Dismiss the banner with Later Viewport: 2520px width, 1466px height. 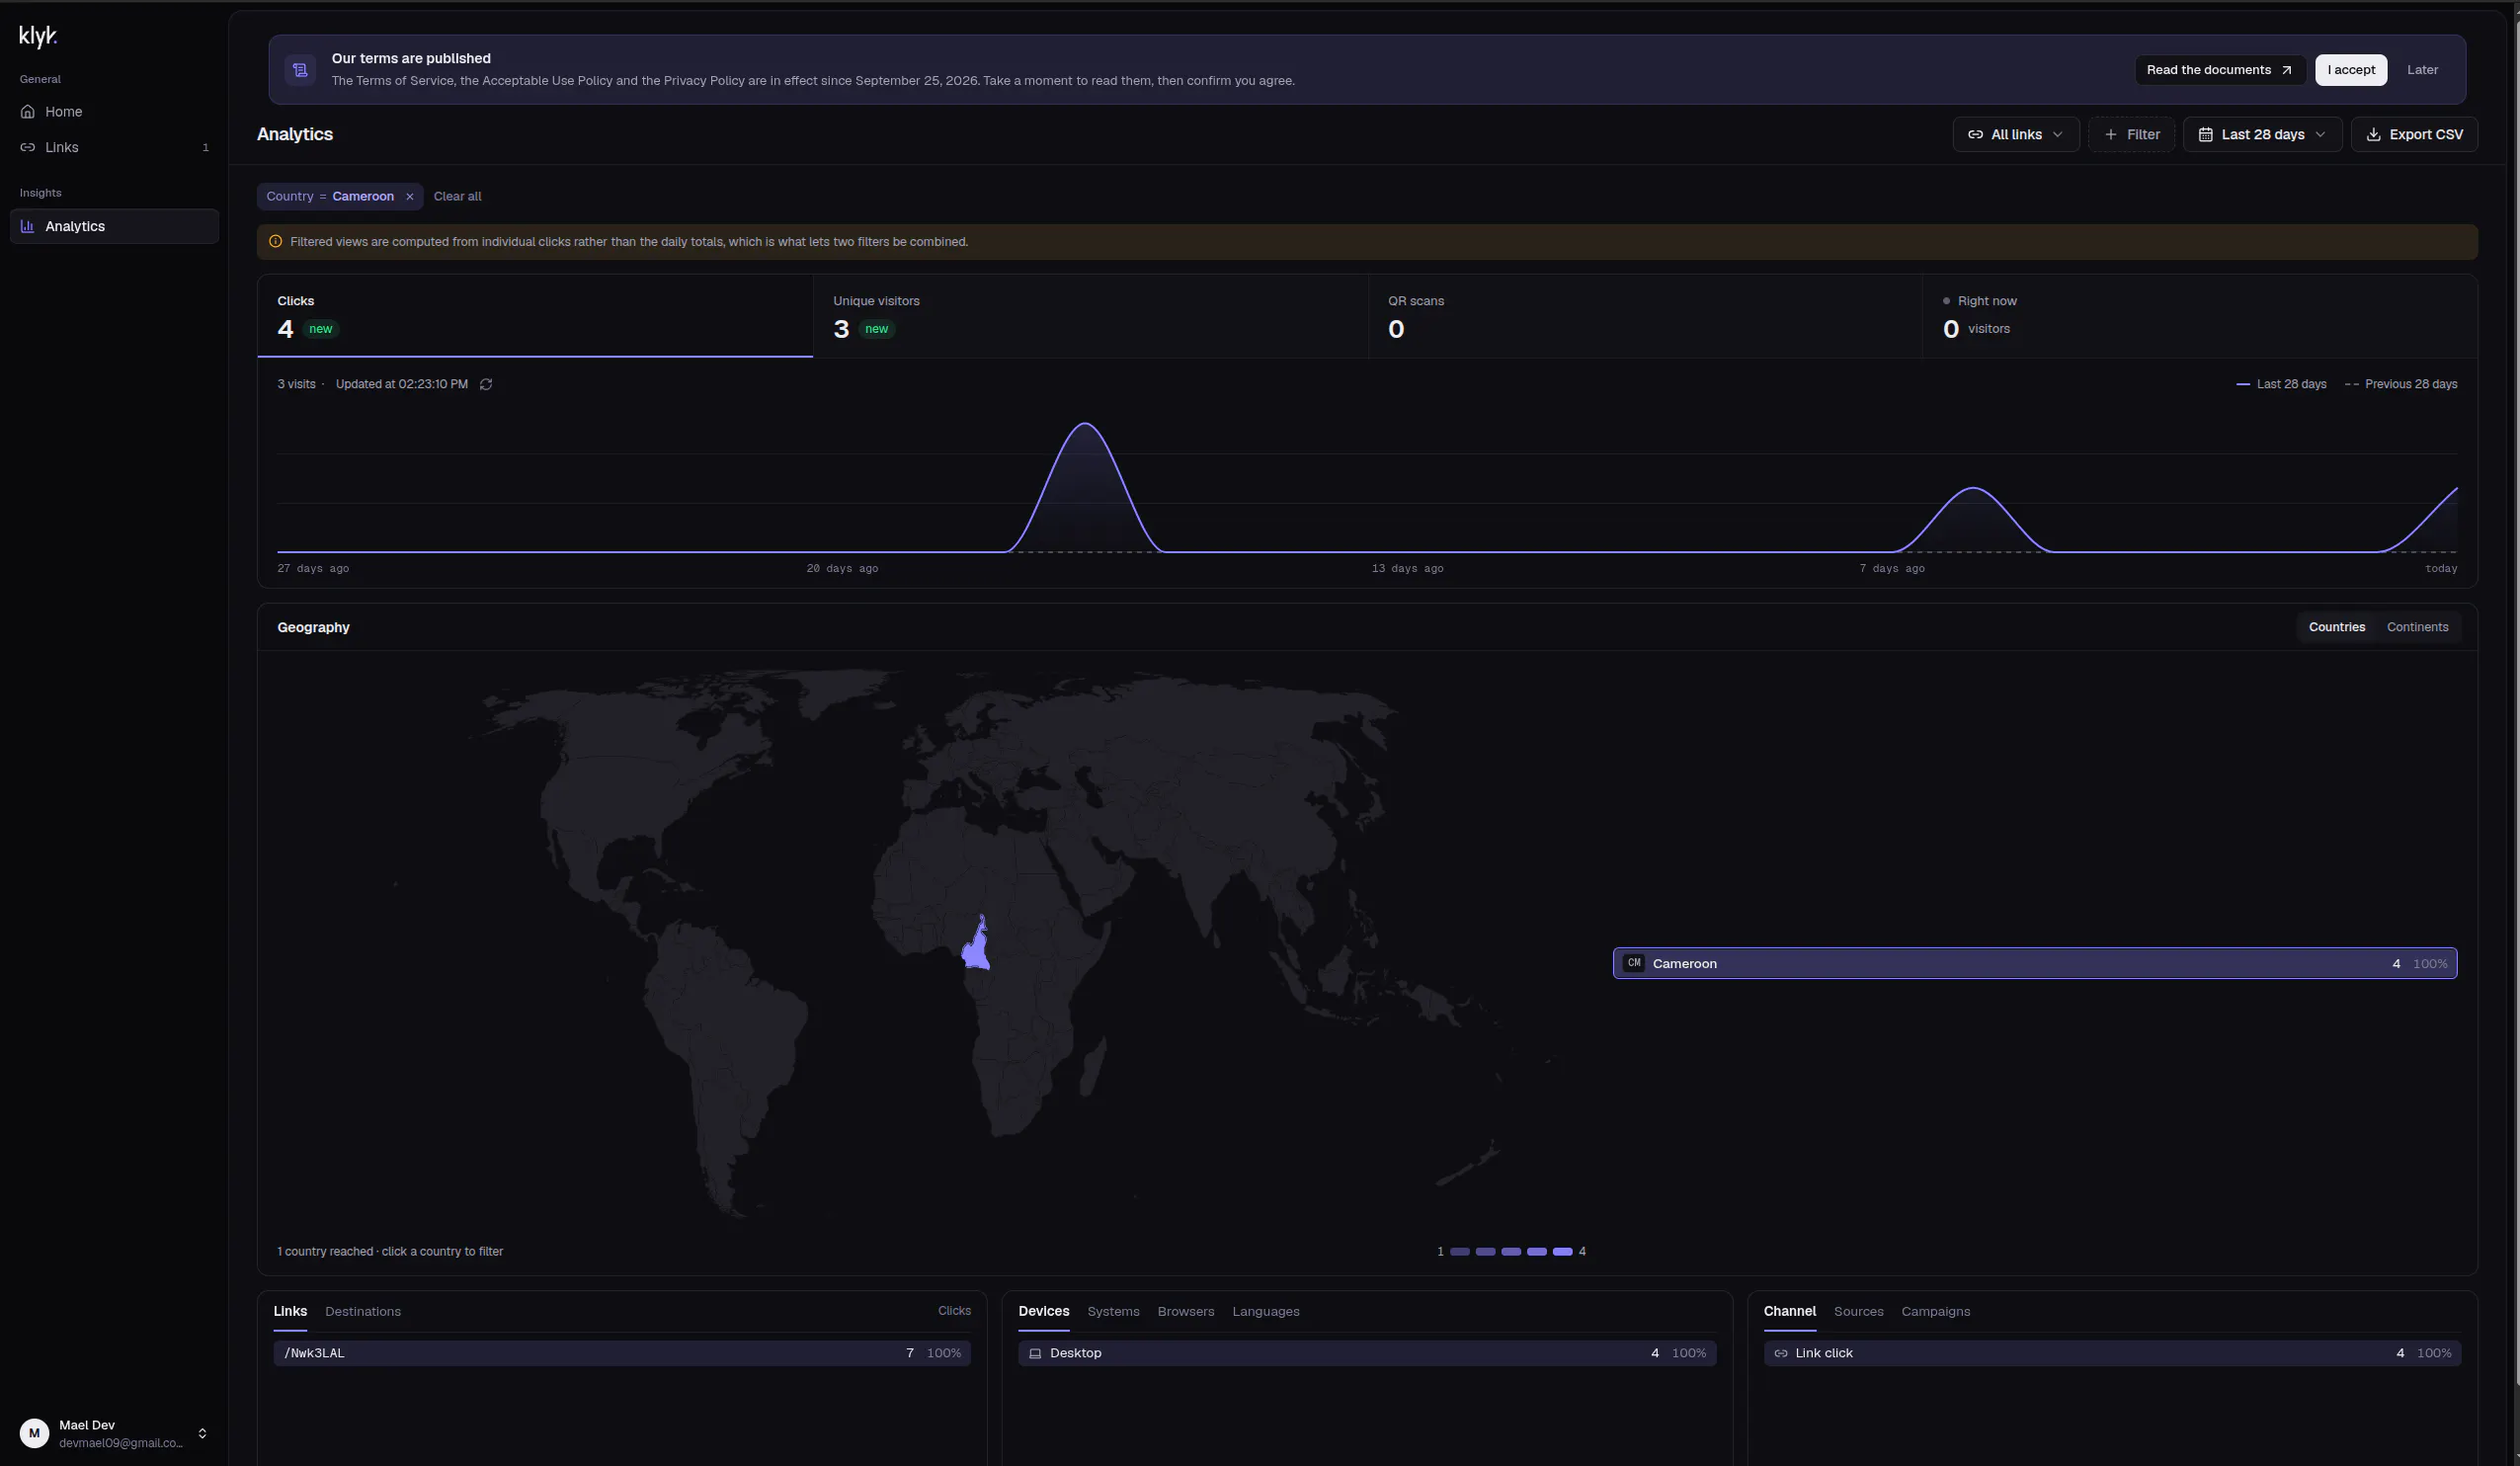coord(2422,70)
